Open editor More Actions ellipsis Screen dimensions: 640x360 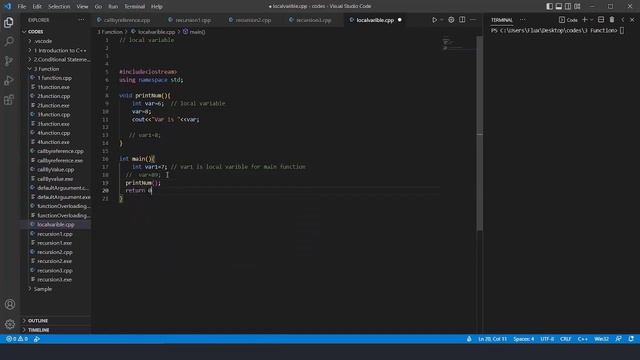click(x=473, y=20)
